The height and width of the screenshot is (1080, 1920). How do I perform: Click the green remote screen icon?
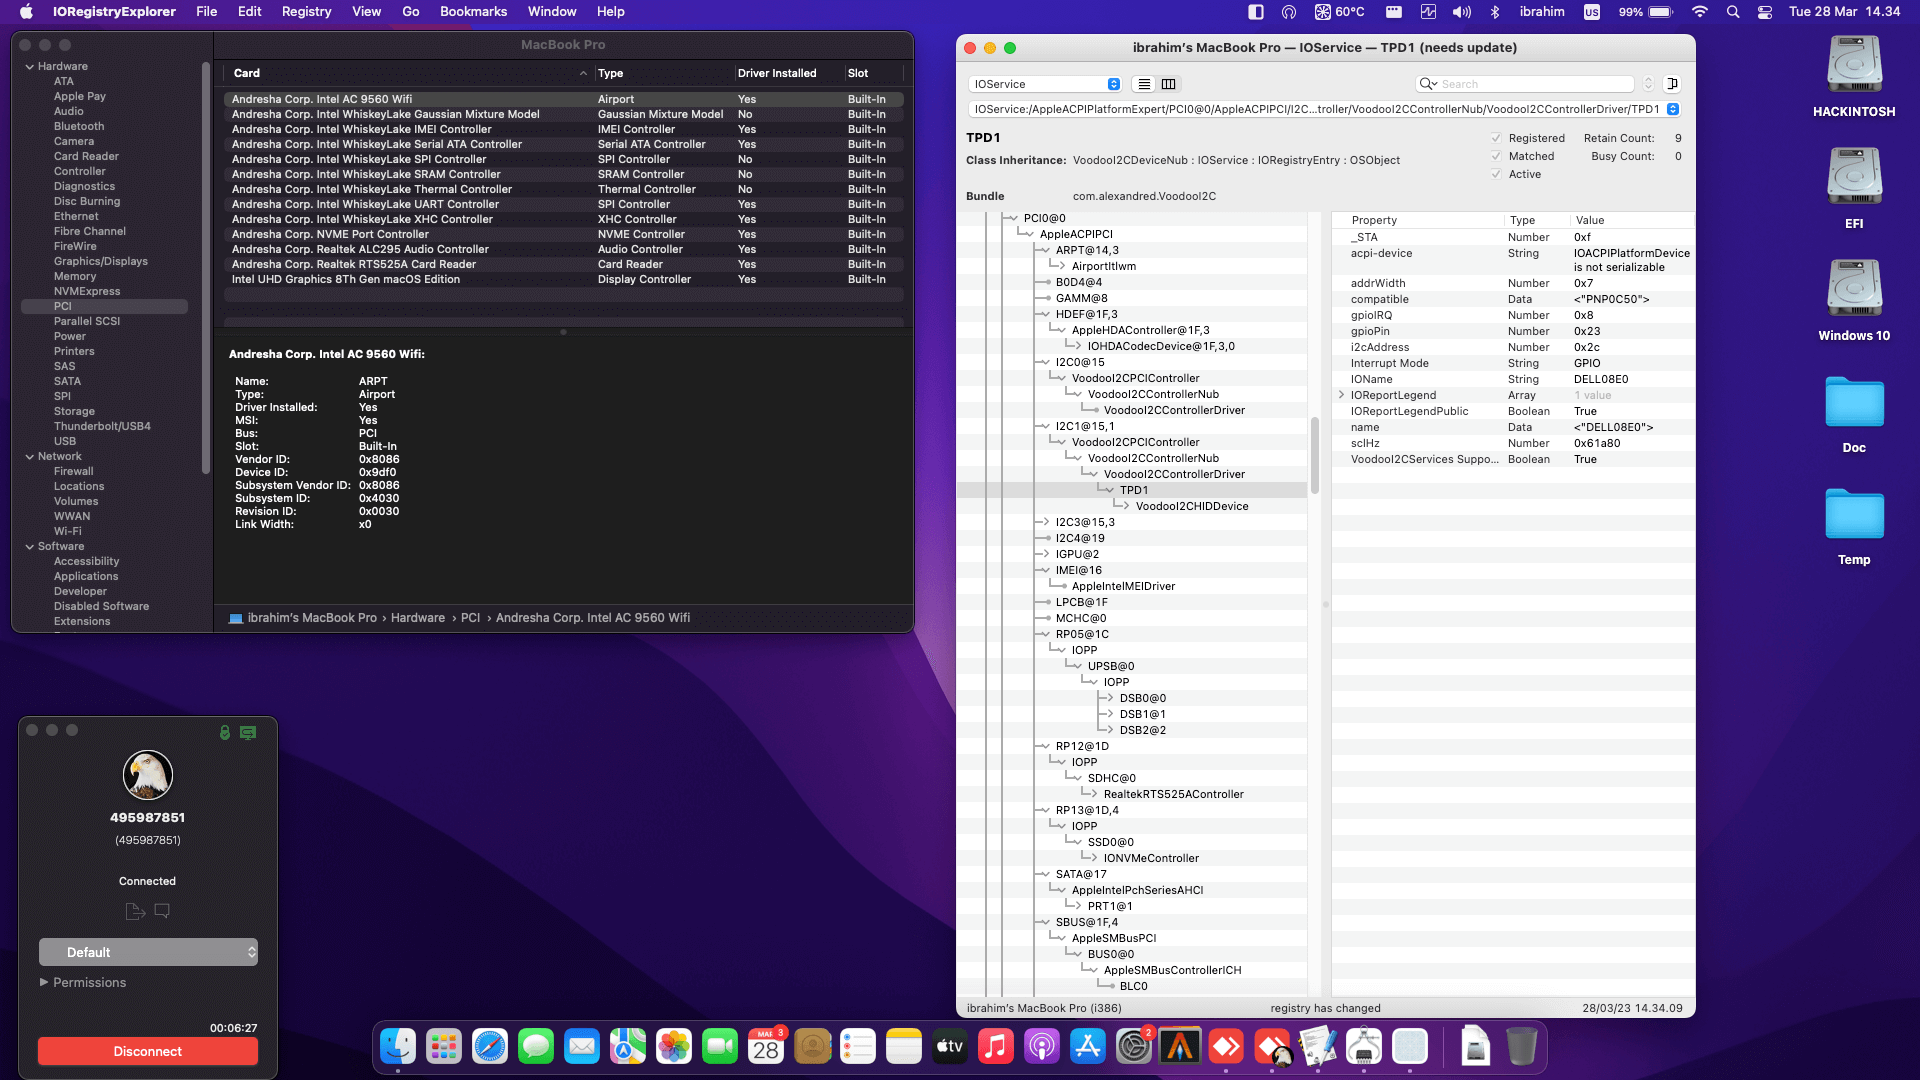[x=248, y=732]
